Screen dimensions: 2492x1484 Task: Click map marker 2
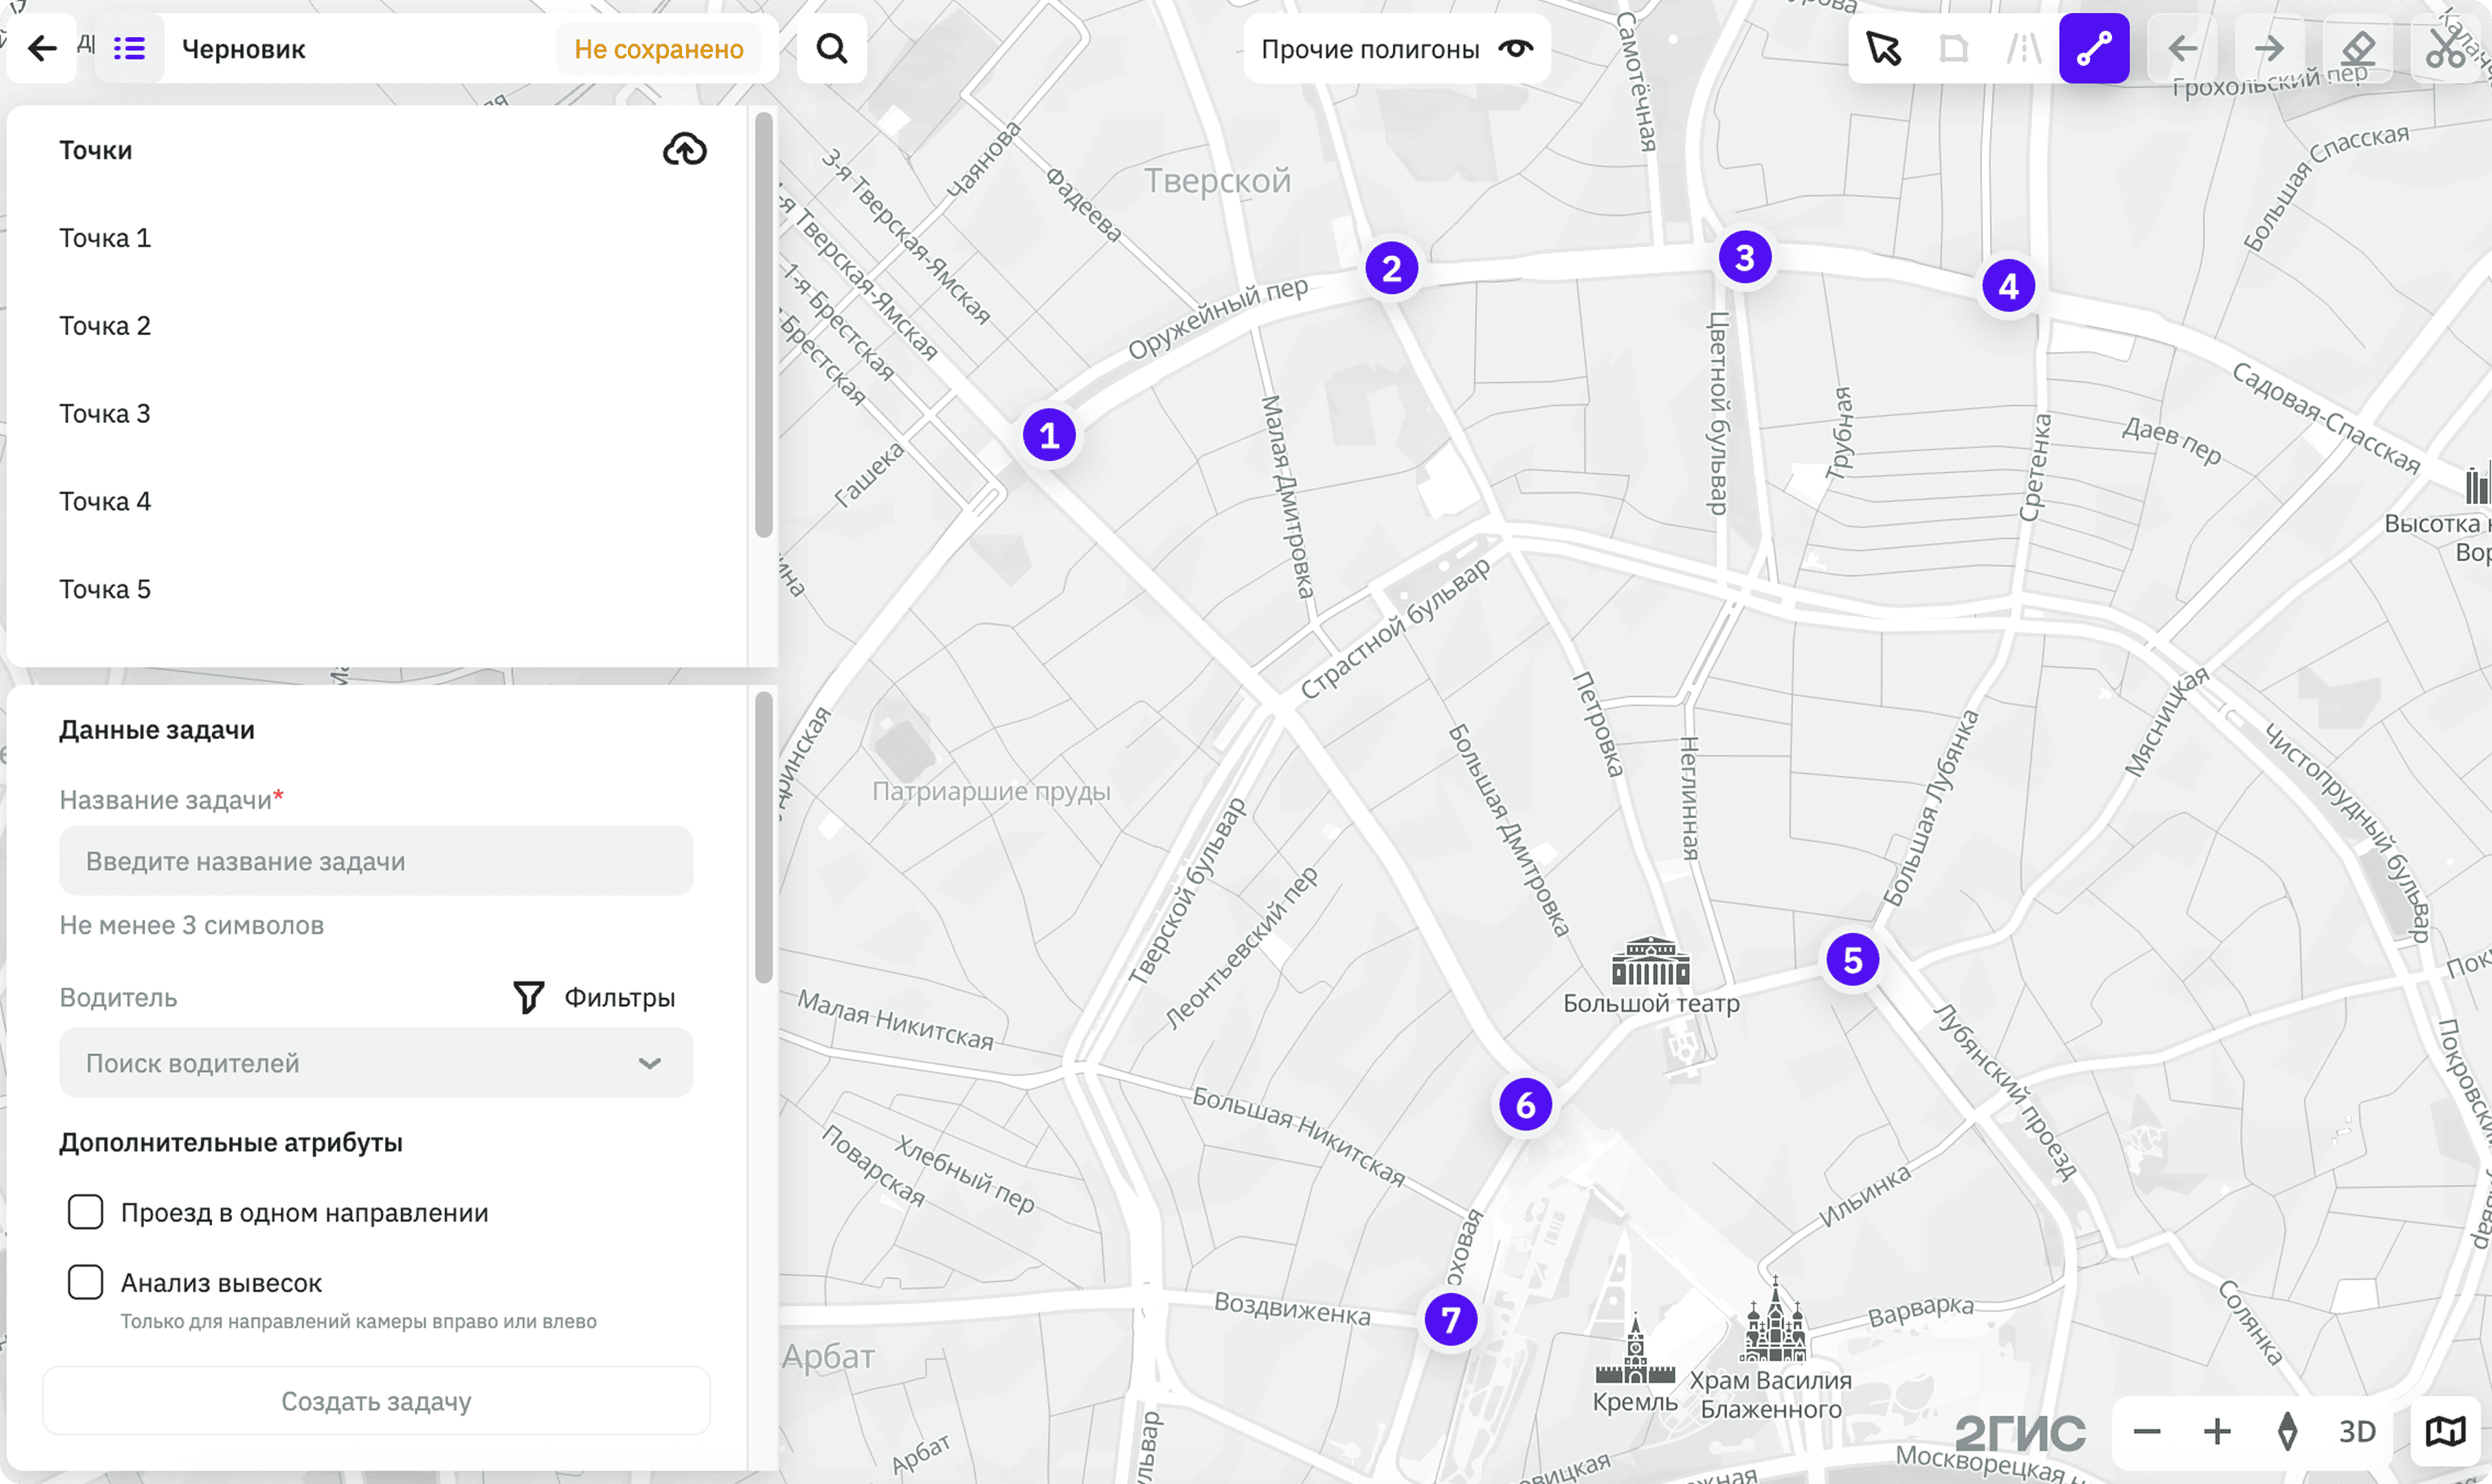(1391, 268)
